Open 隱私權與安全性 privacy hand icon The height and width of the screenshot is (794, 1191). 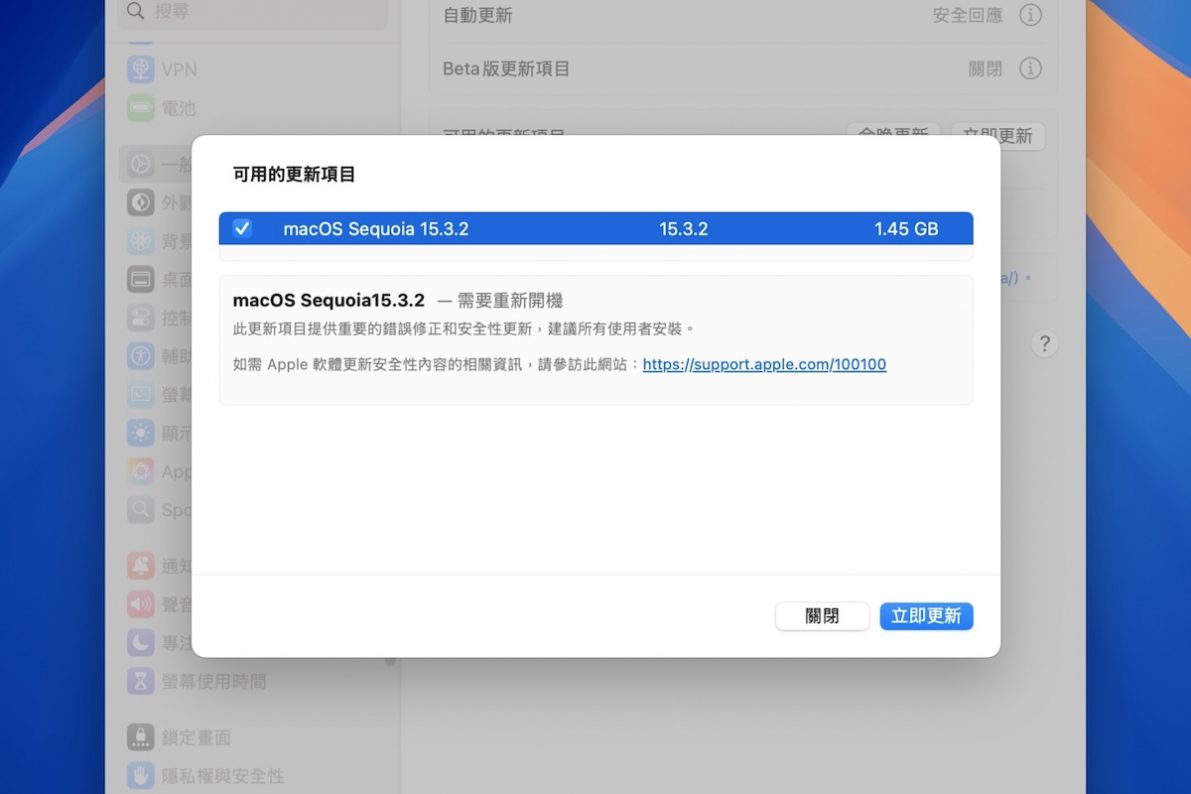coord(140,776)
